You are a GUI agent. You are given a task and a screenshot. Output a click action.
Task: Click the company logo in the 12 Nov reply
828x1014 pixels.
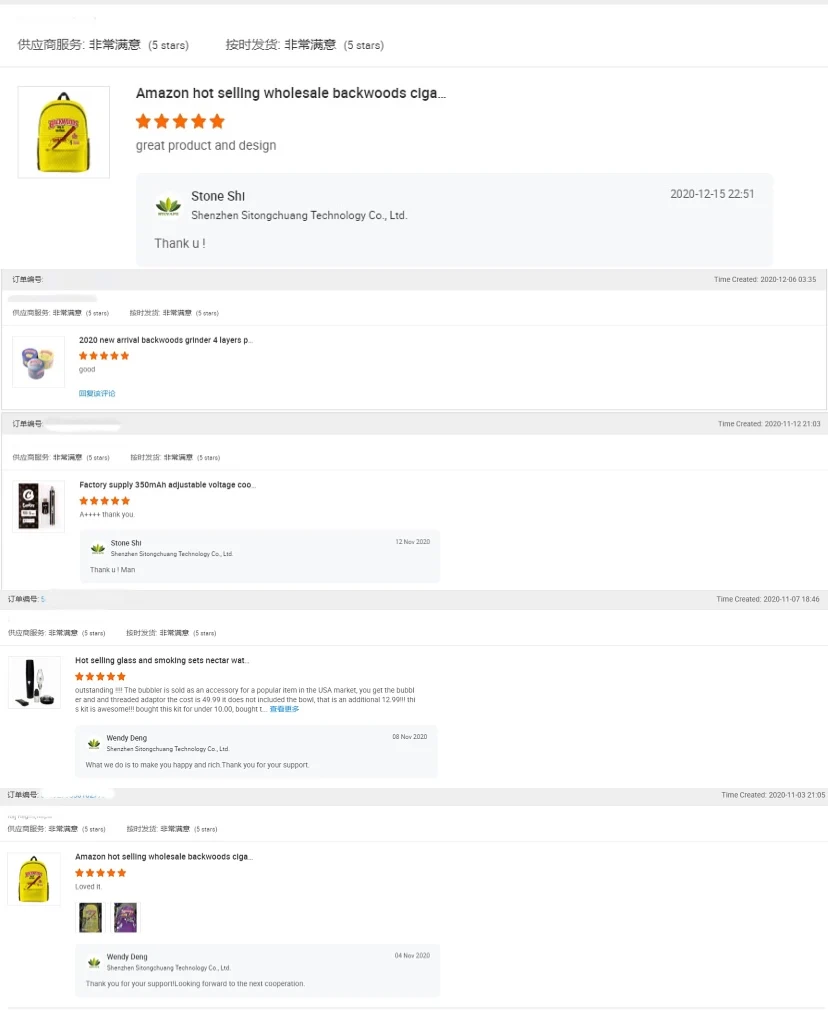[98, 548]
